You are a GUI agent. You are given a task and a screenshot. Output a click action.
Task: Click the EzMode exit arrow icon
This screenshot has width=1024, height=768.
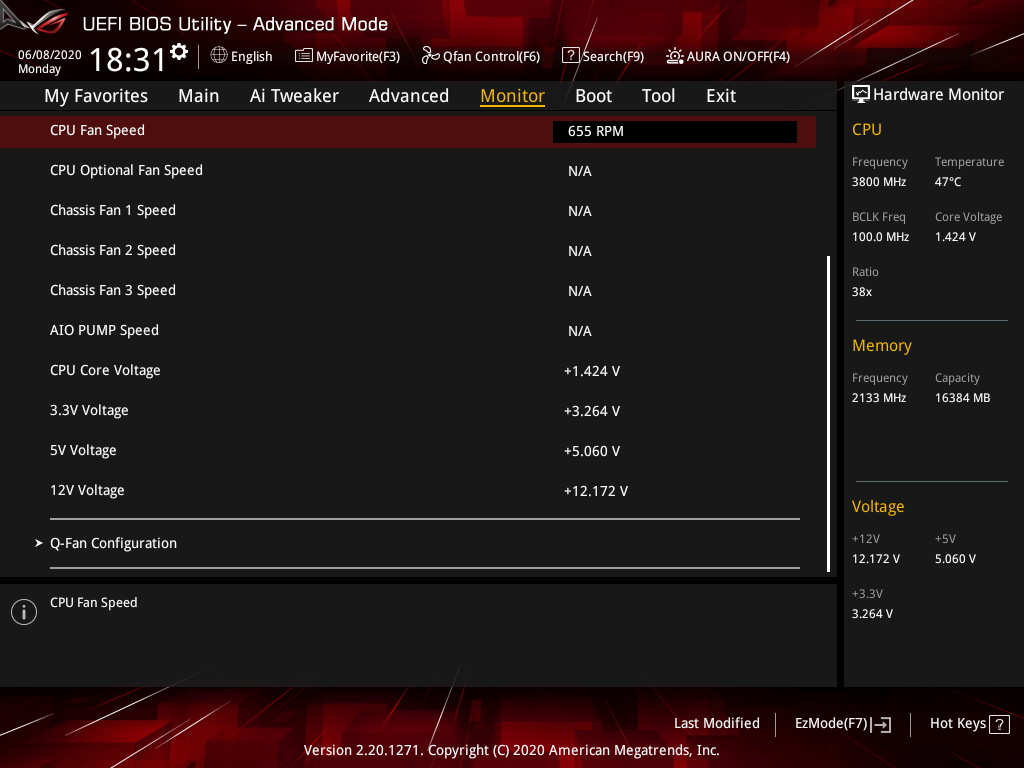pos(882,724)
